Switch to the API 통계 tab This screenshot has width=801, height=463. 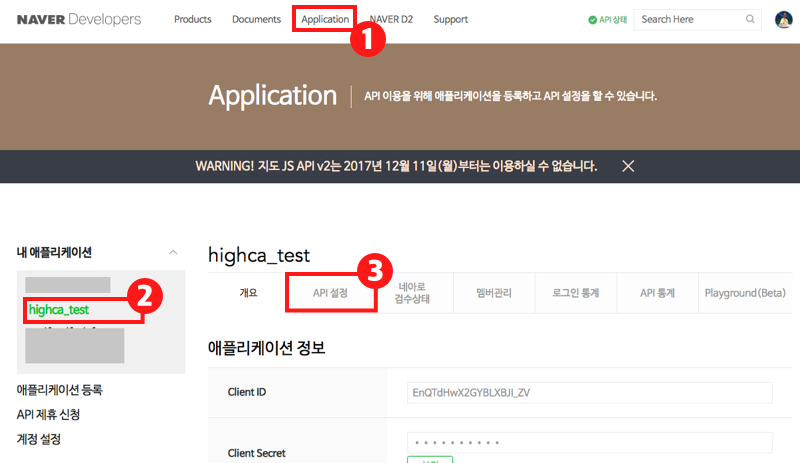pyautogui.click(x=657, y=293)
